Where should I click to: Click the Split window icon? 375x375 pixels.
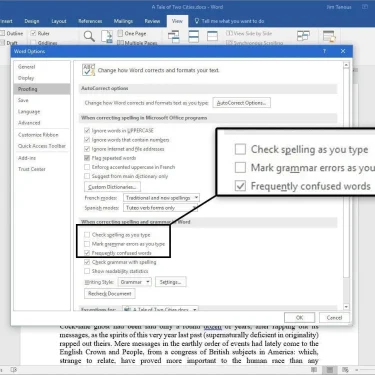212,36
